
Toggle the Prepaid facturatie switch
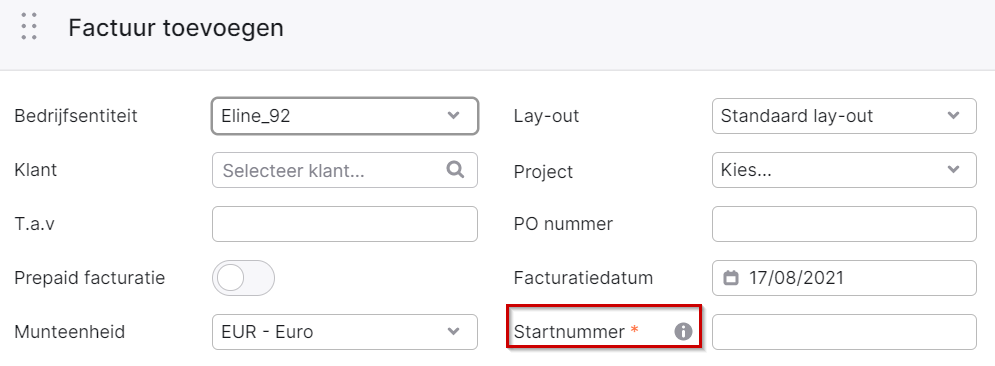point(244,278)
